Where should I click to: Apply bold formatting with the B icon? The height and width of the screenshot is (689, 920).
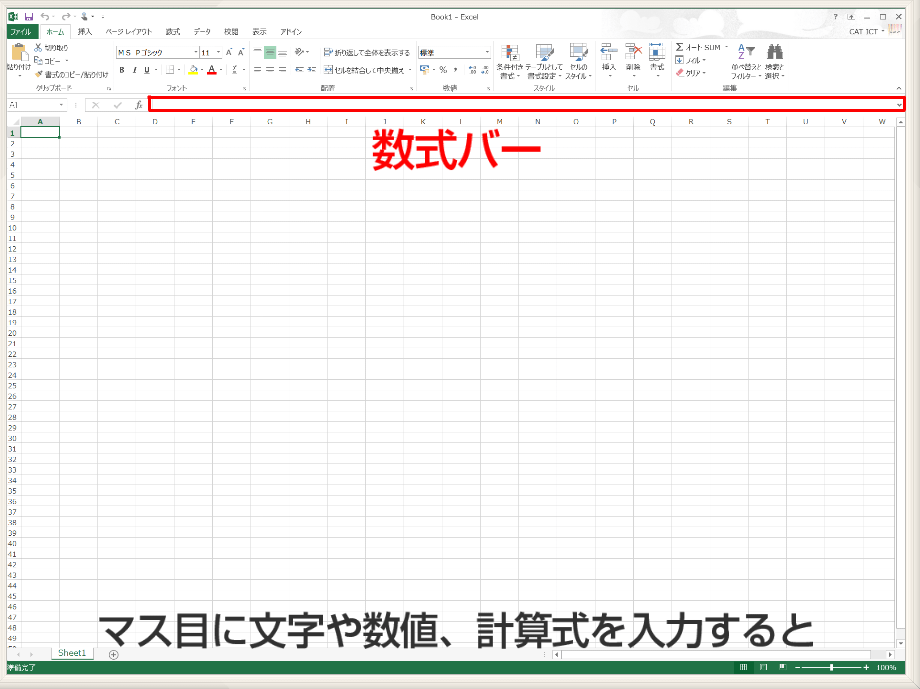(x=121, y=69)
